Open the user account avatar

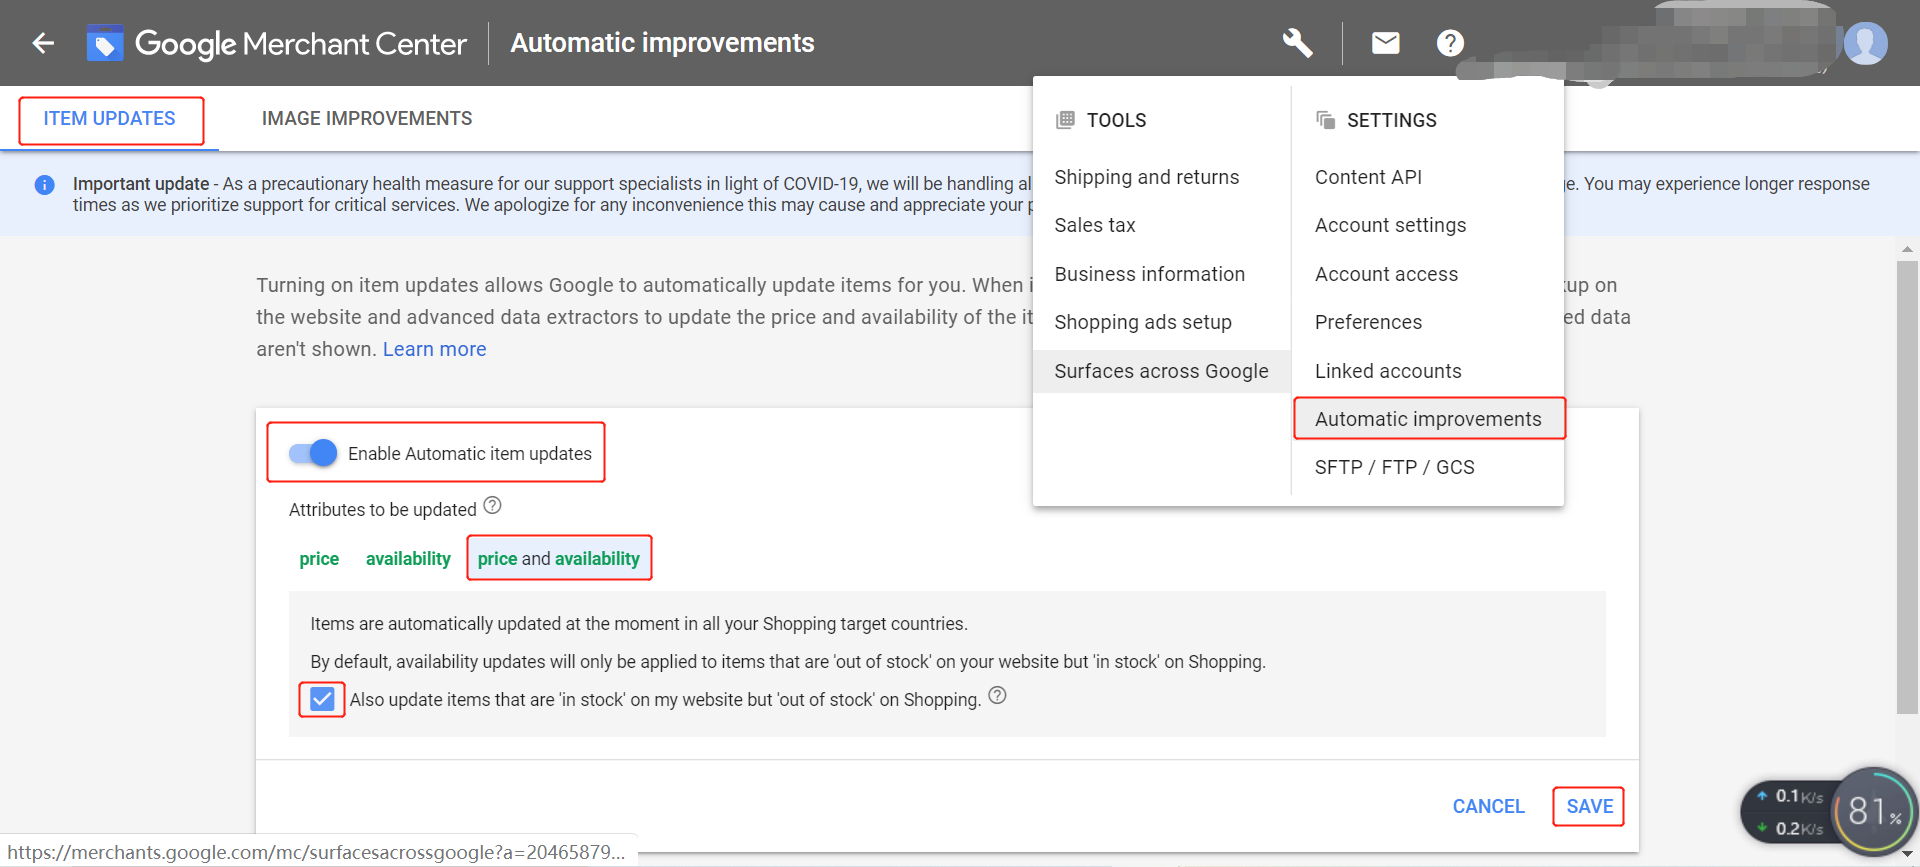point(1865,43)
